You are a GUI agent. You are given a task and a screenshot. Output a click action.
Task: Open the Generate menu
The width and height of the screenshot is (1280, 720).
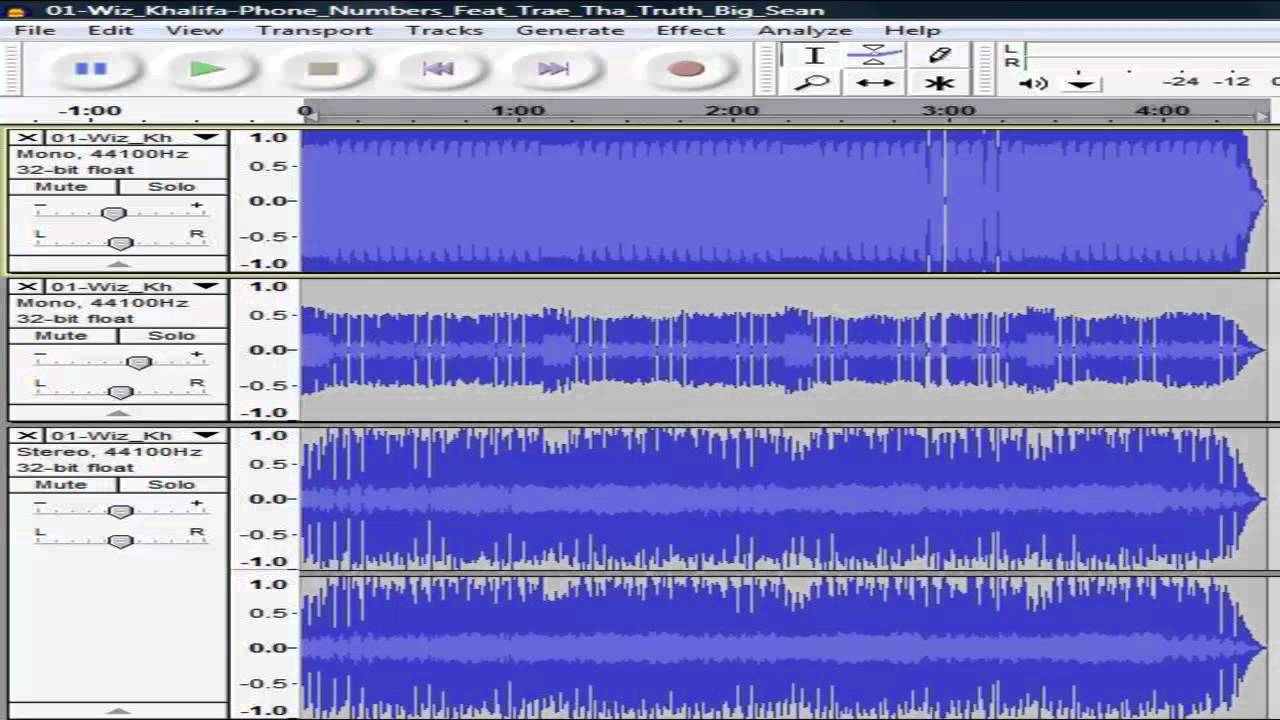click(571, 30)
